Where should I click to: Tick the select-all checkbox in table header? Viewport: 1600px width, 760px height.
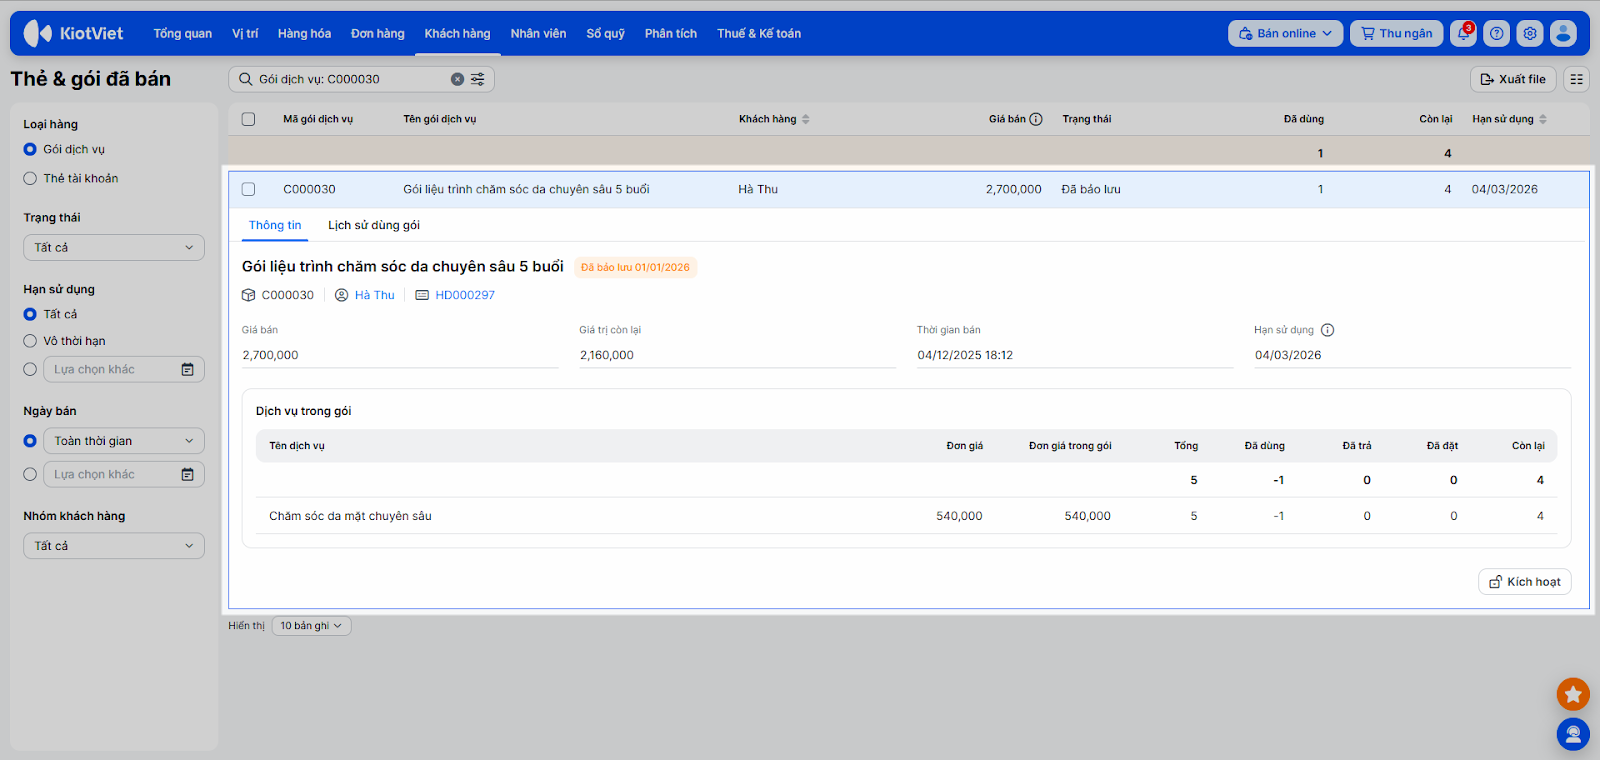pos(248,119)
